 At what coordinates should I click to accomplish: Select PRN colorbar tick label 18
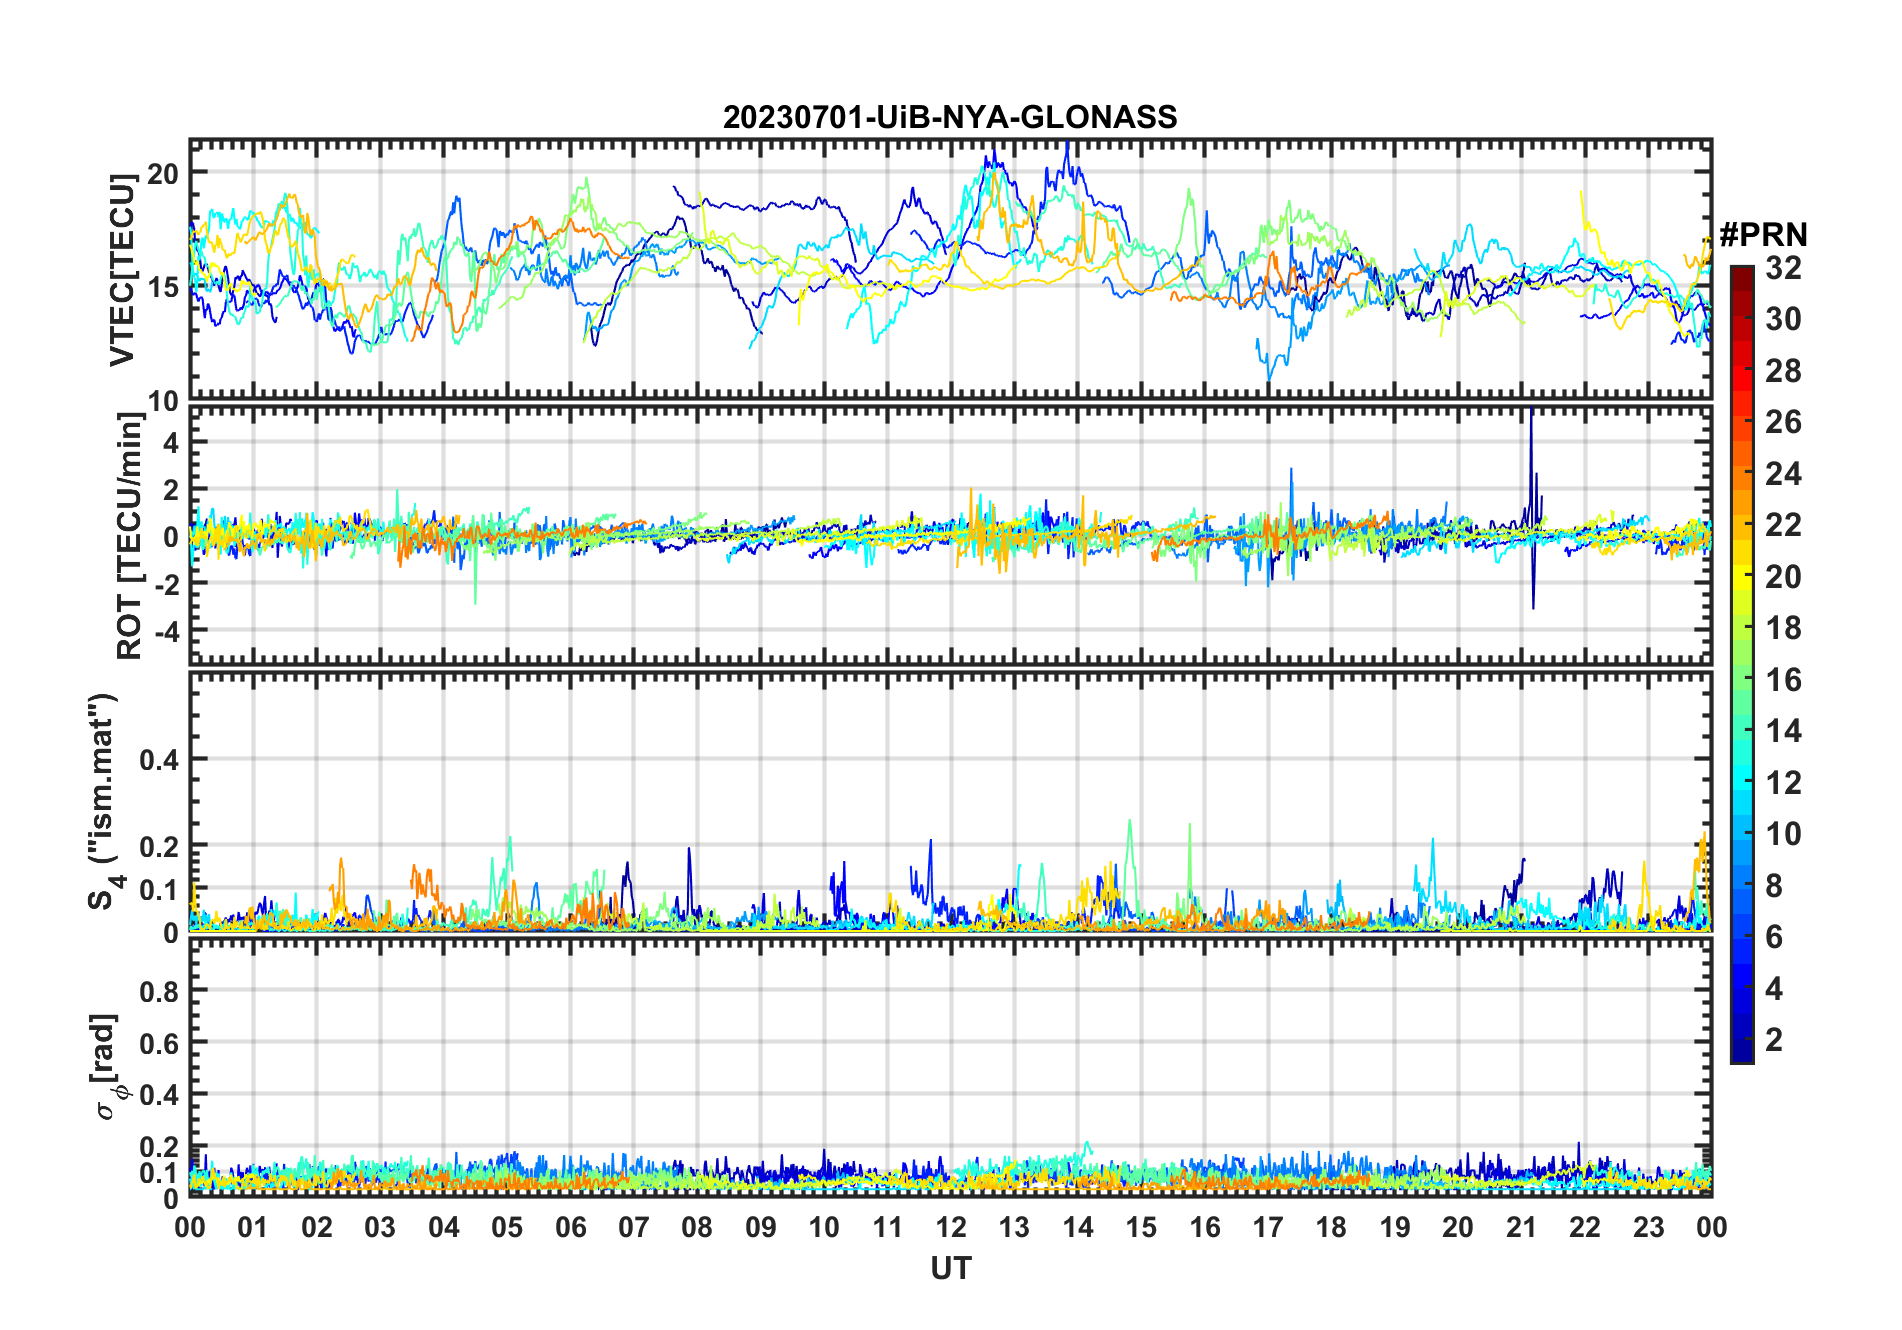(1783, 628)
